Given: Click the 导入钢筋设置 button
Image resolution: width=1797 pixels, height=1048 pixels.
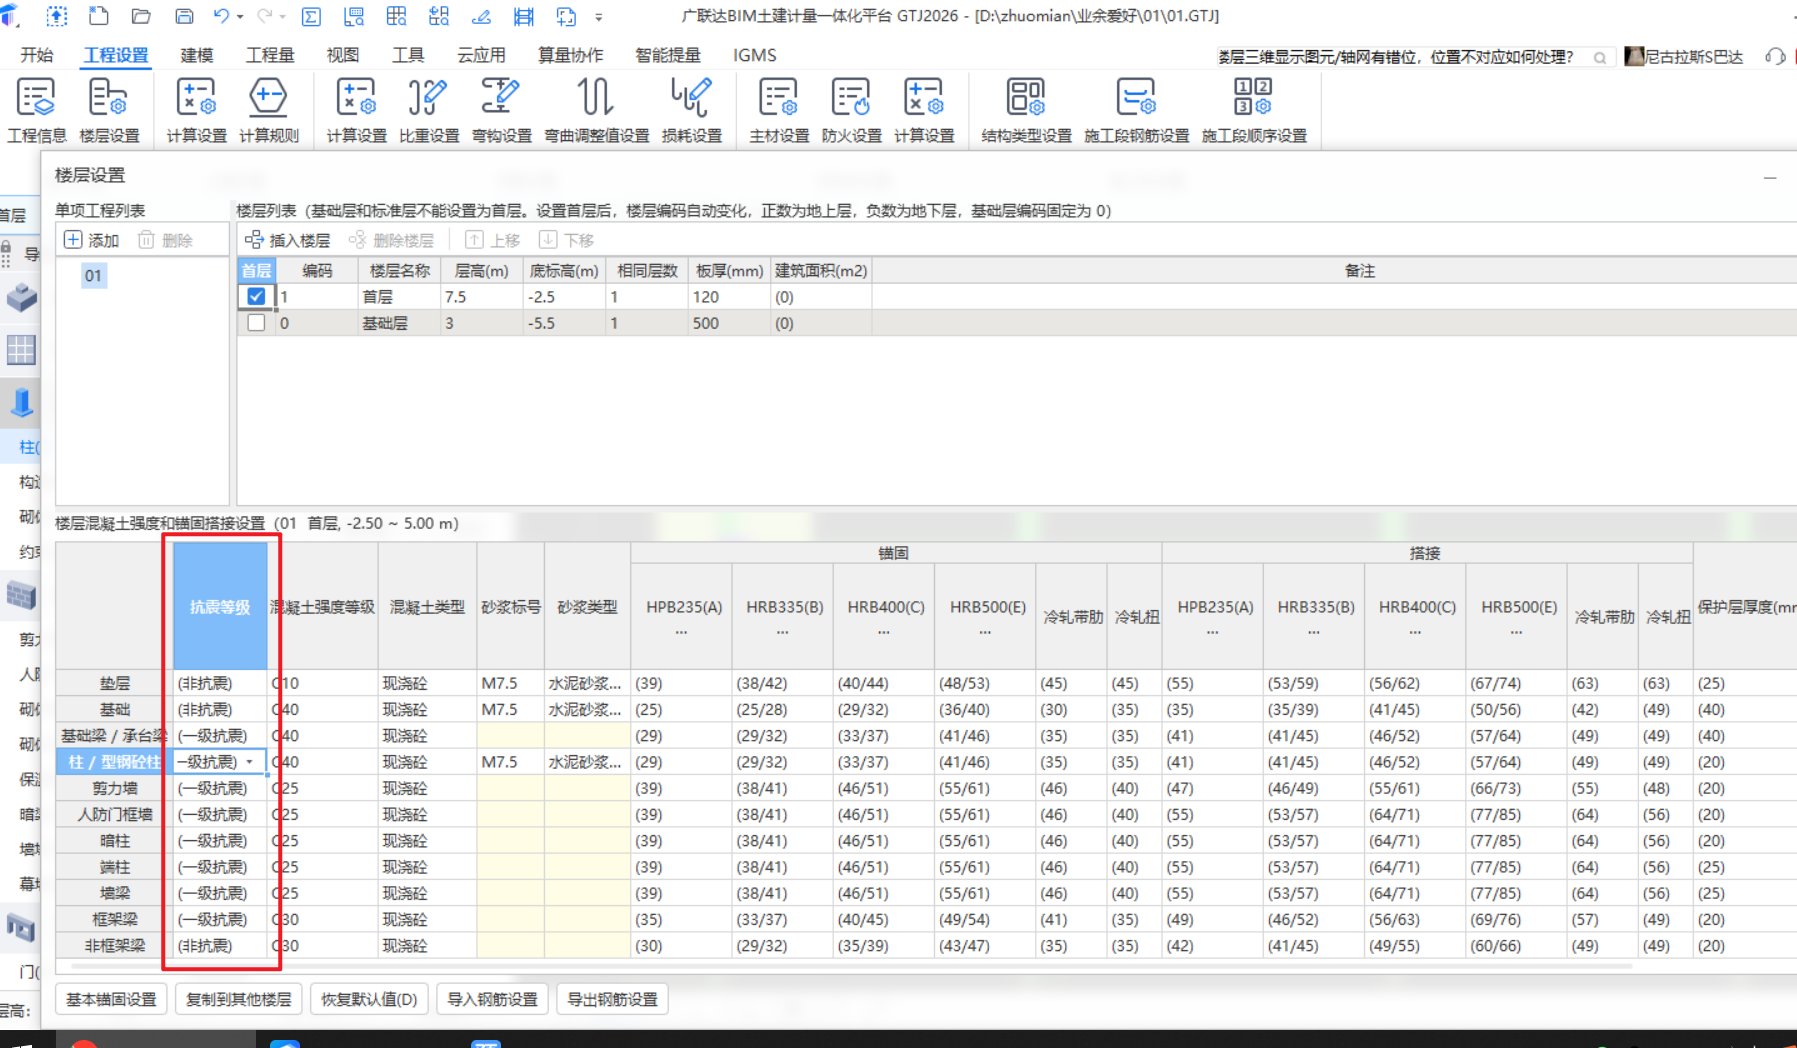Looking at the screenshot, I should pyautogui.click(x=492, y=999).
